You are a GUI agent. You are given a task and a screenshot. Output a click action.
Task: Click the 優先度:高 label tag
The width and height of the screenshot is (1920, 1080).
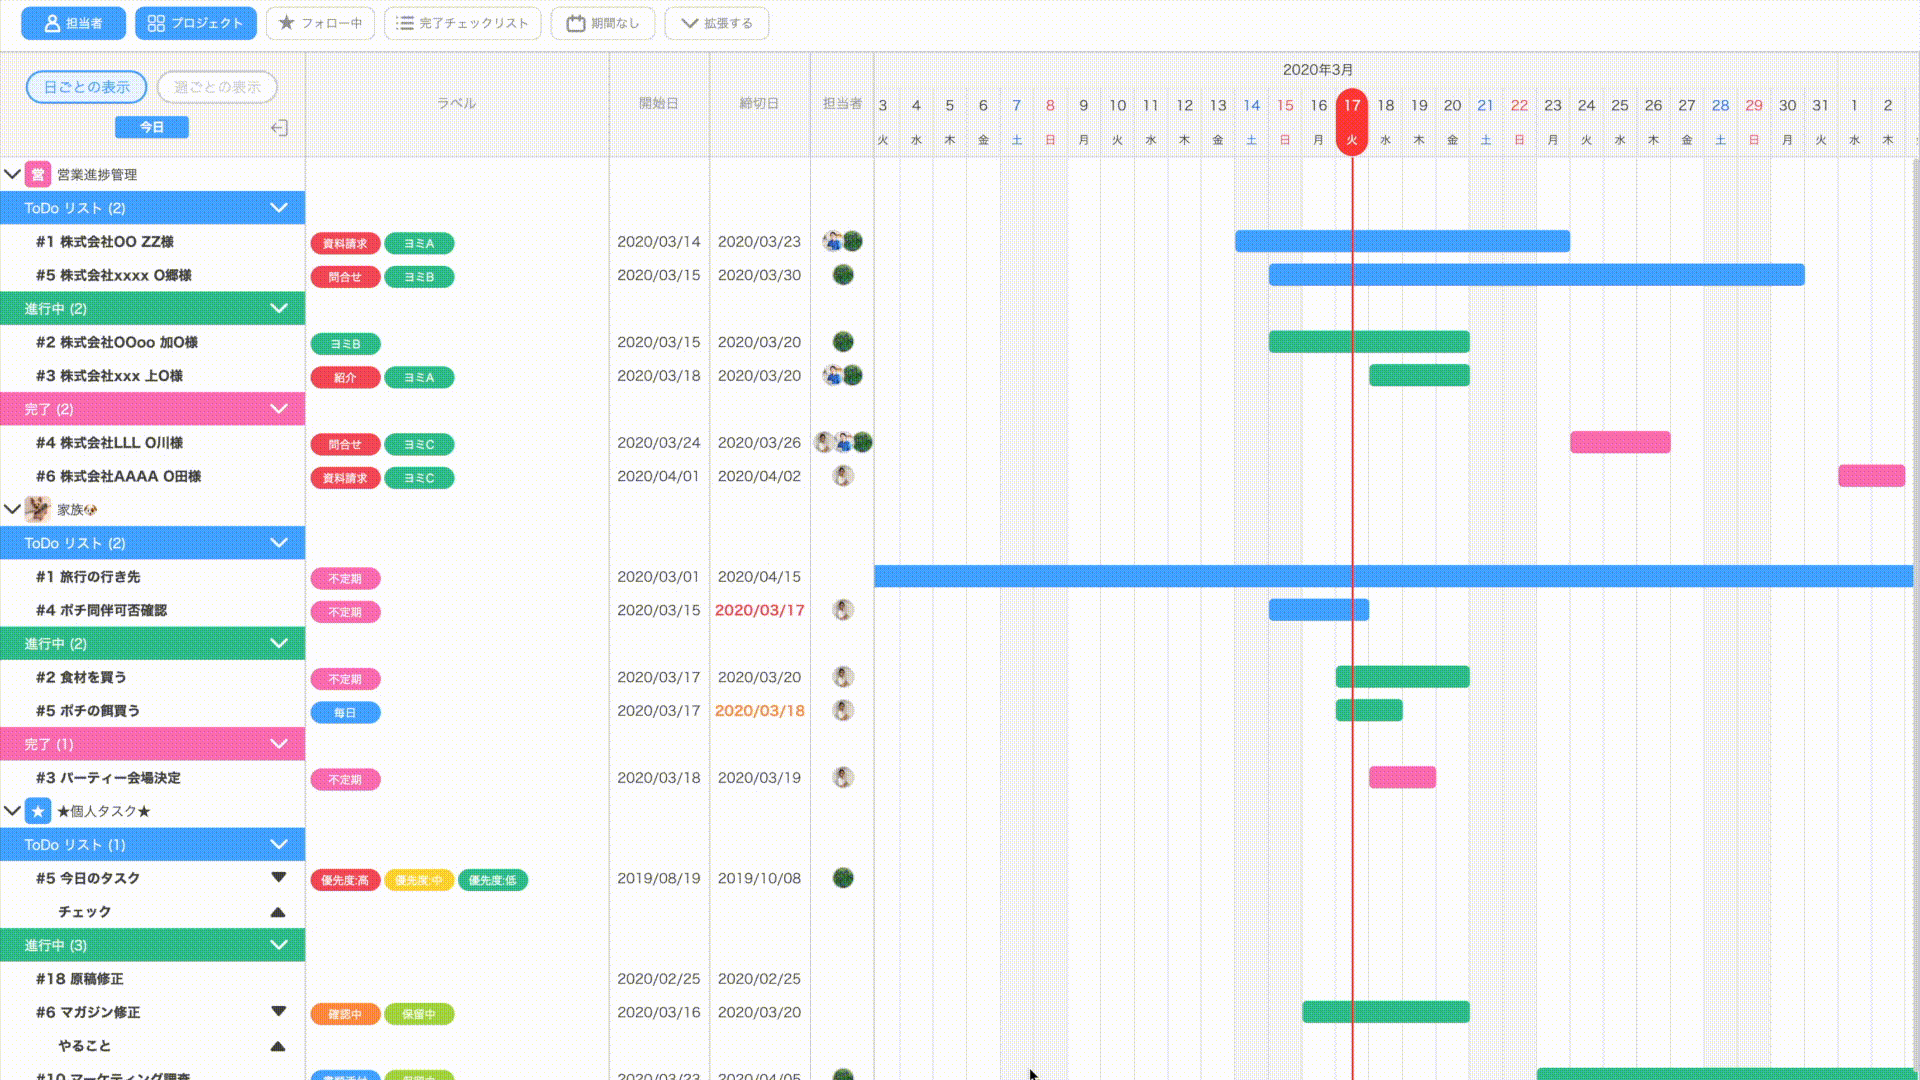[345, 880]
